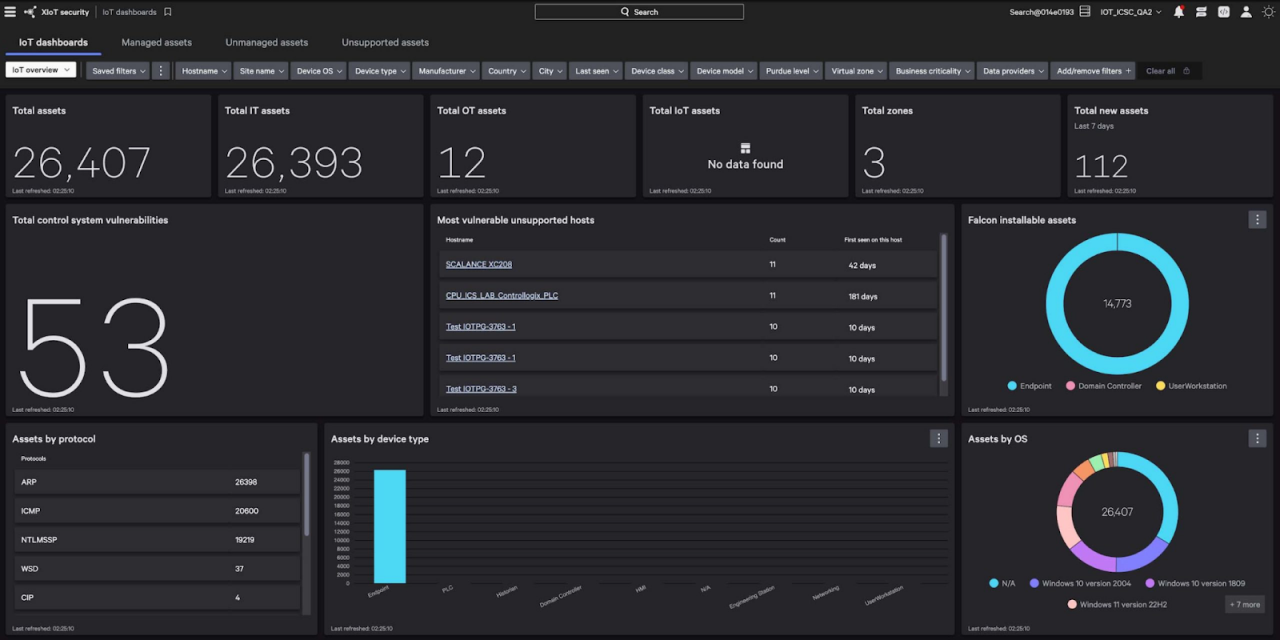Click the theme brightness sun icon
Viewport: 1280px width, 640px height.
(x=1269, y=13)
